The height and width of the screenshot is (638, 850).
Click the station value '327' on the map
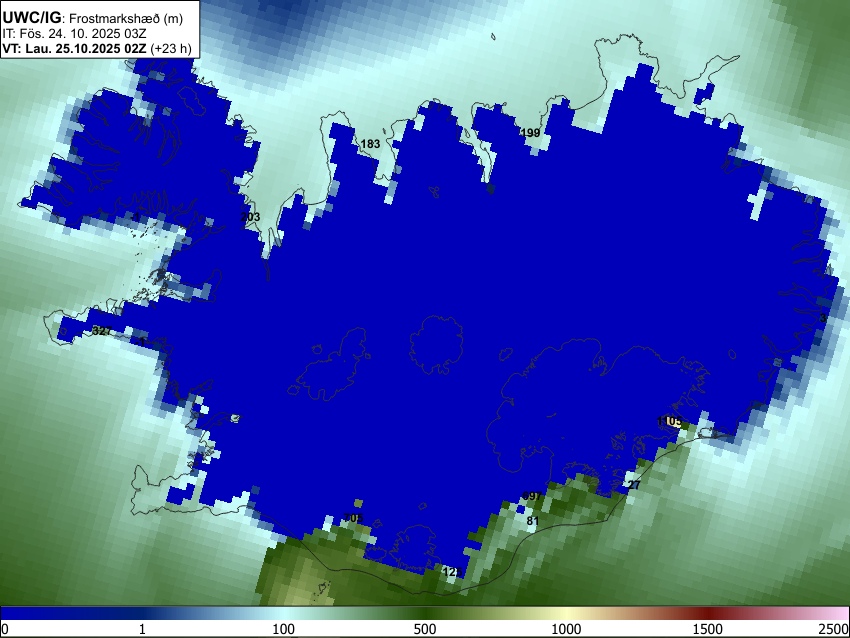(x=102, y=331)
